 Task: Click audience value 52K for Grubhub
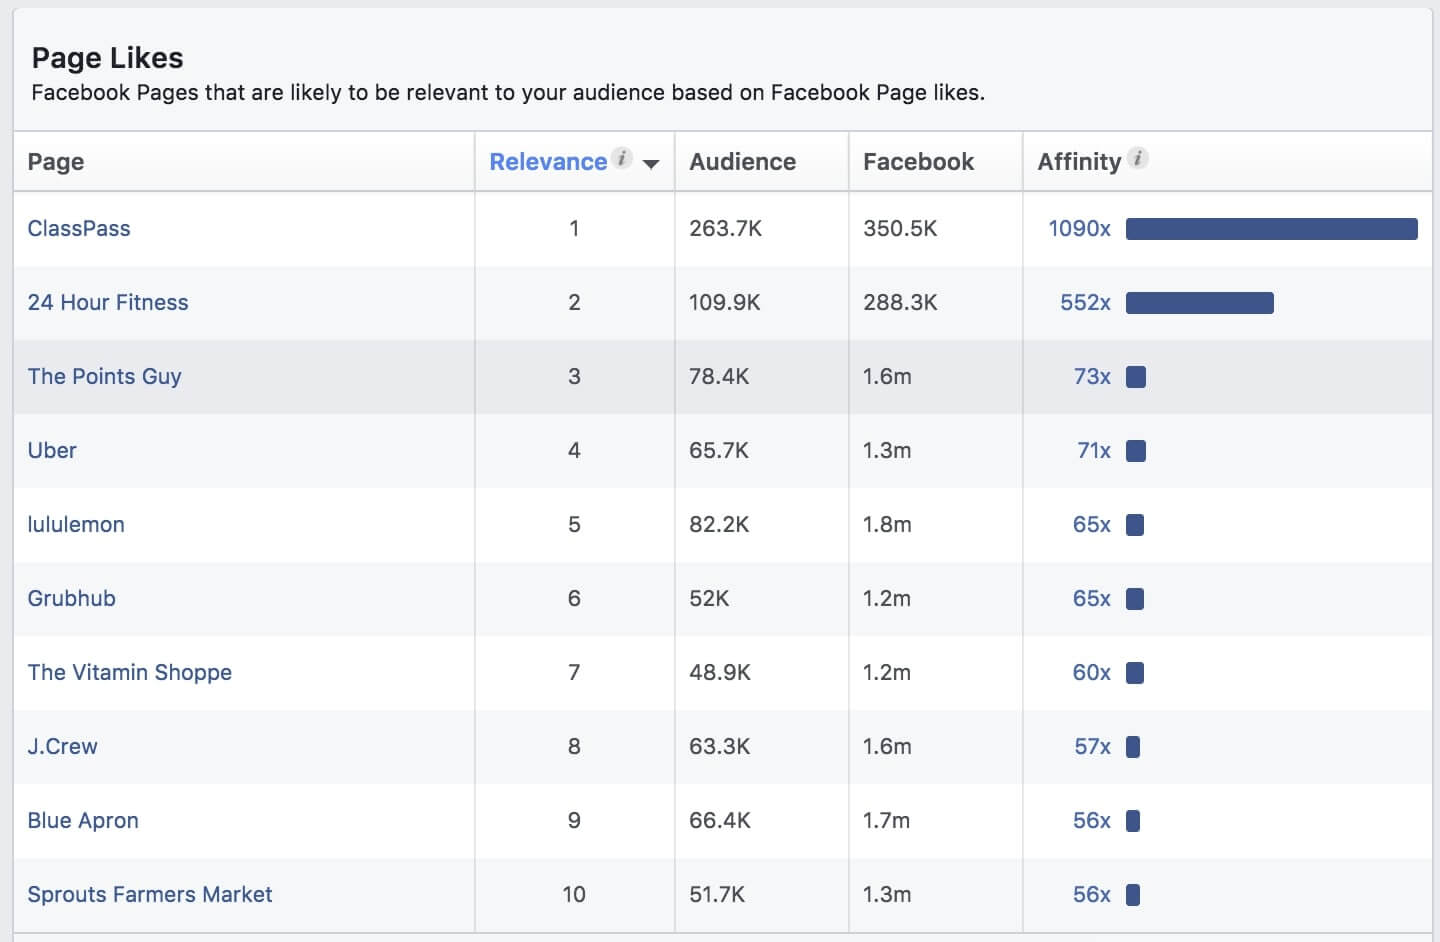[x=709, y=598]
